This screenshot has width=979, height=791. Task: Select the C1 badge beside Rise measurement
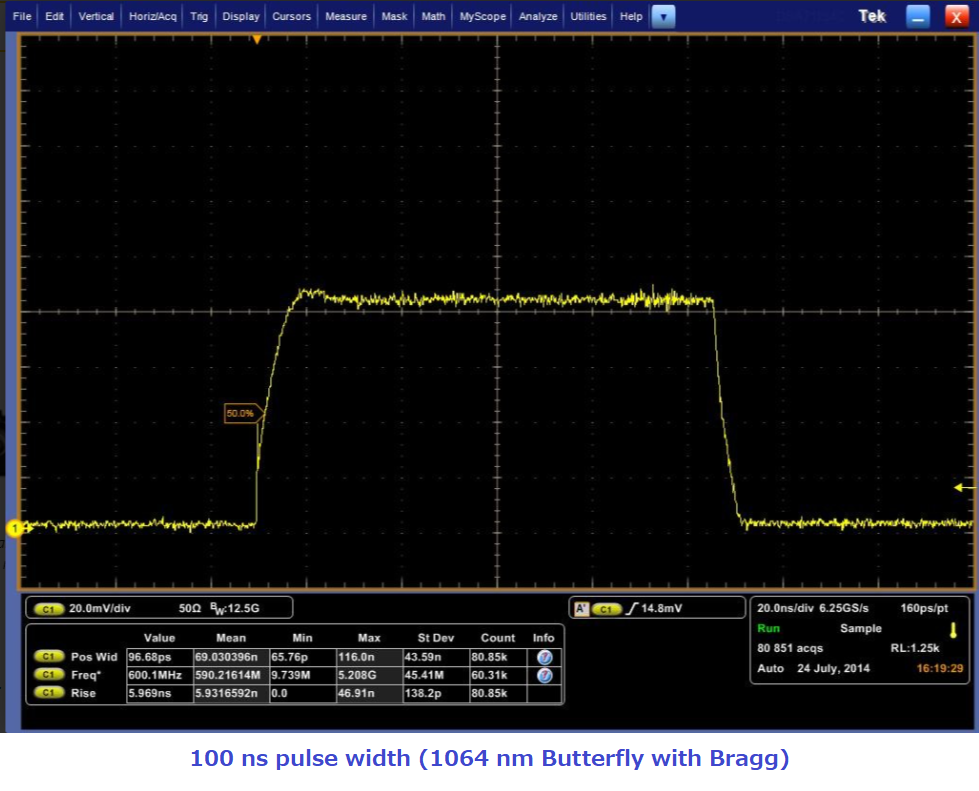click(48, 693)
